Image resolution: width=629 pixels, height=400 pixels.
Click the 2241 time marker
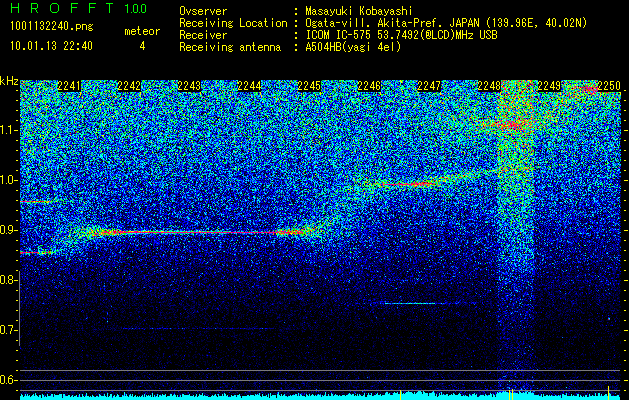click(x=69, y=86)
